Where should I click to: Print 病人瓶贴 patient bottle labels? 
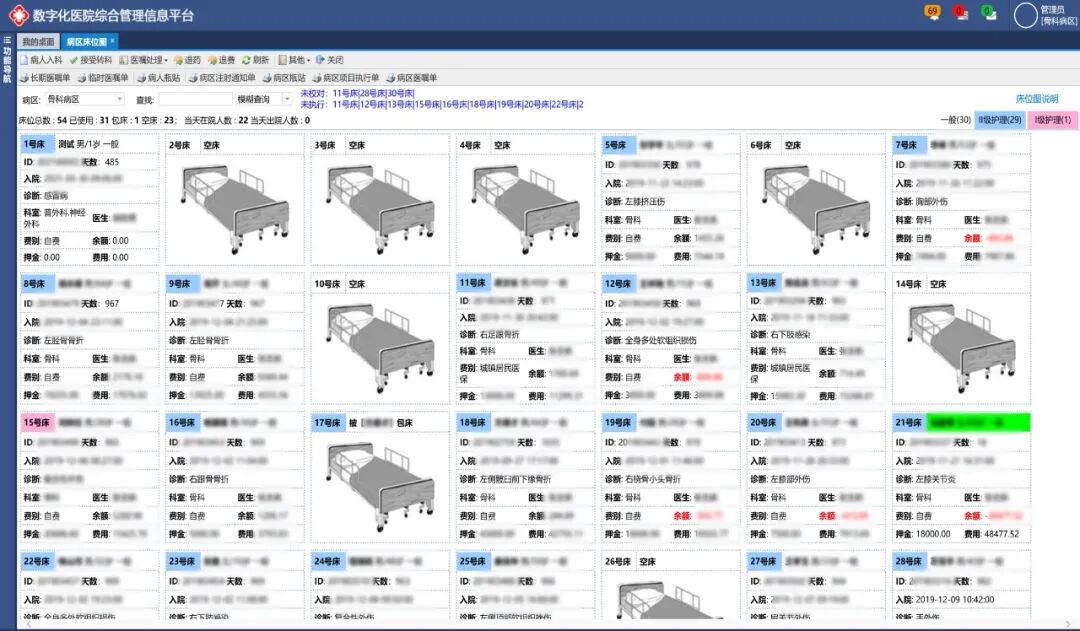pyautogui.click(x=158, y=78)
